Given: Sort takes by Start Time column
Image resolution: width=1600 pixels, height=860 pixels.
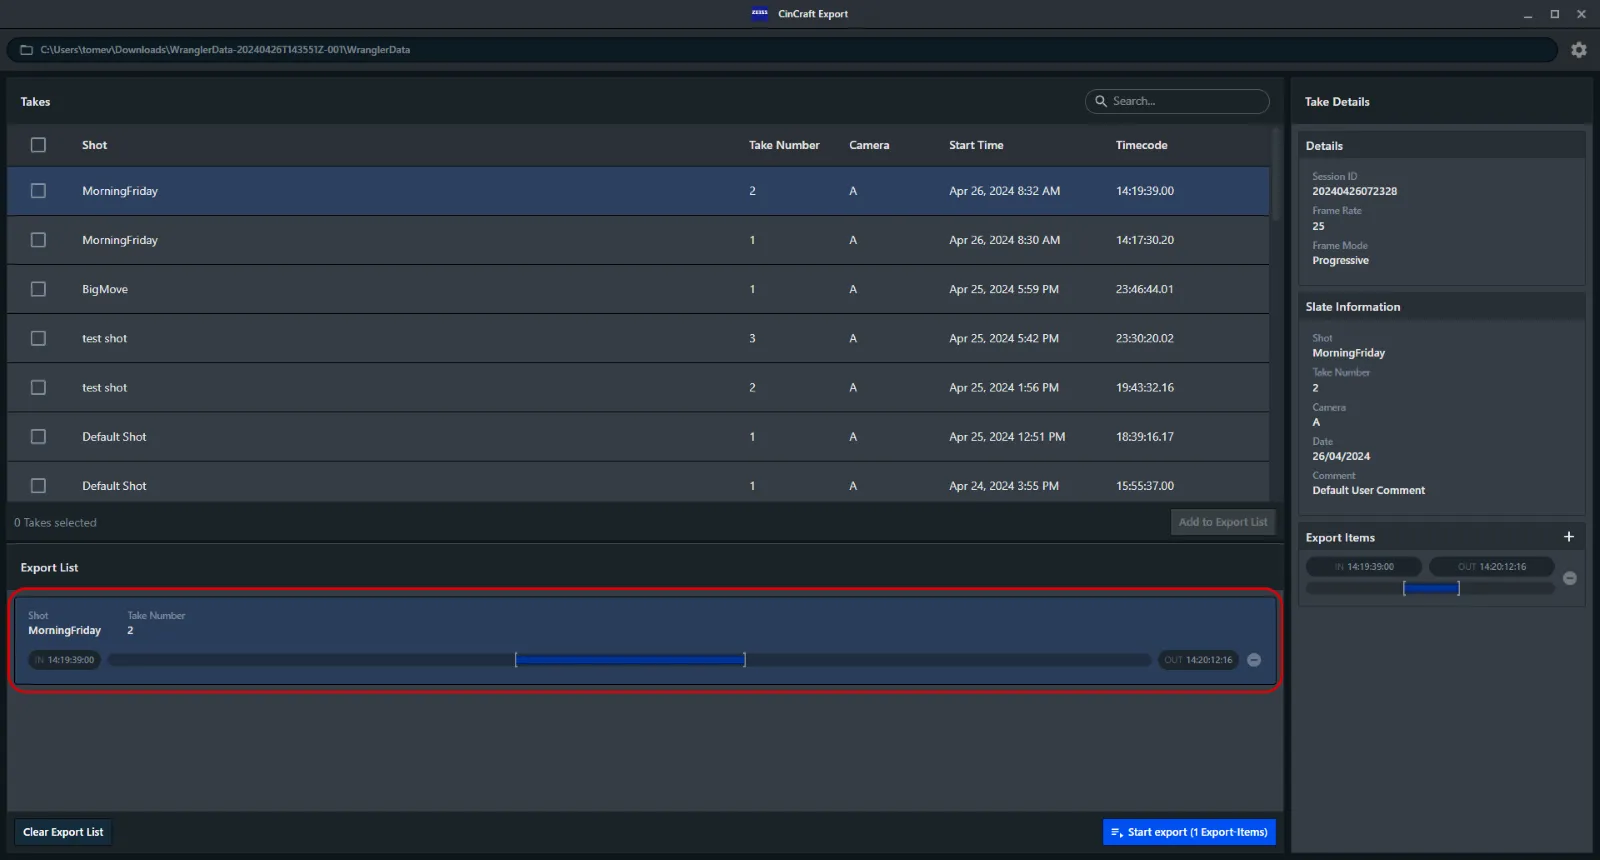Looking at the screenshot, I should [976, 145].
